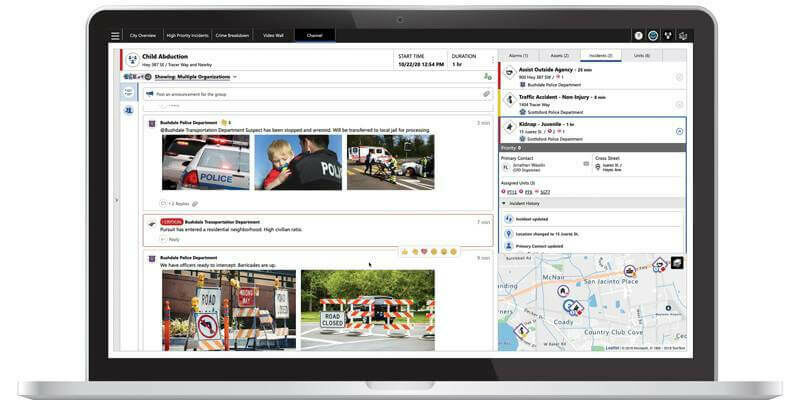Open the Alarms (1) tab
Image resolution: width=800 pixels, height=400 pixels.
pyautogui.click(x=518, y=55)
